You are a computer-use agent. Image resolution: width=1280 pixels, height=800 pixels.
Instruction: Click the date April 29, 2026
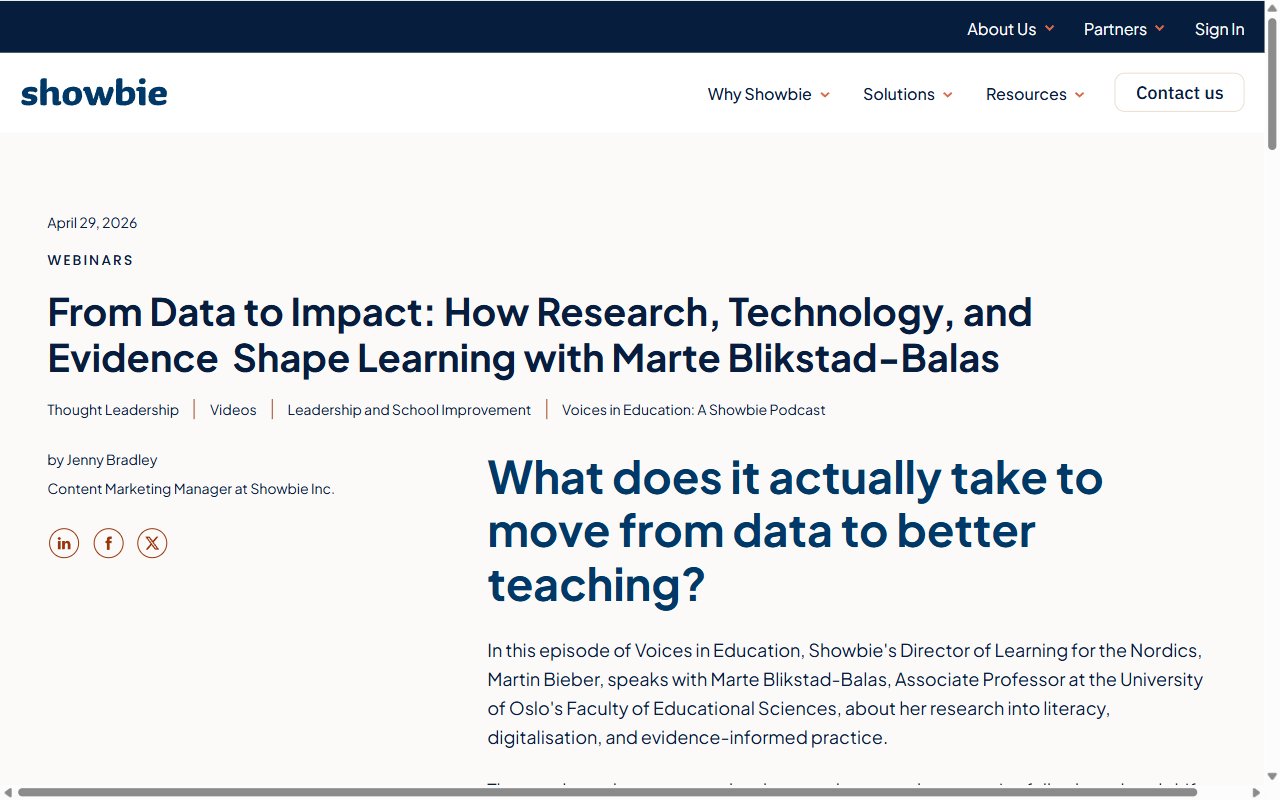click(92, 223)
